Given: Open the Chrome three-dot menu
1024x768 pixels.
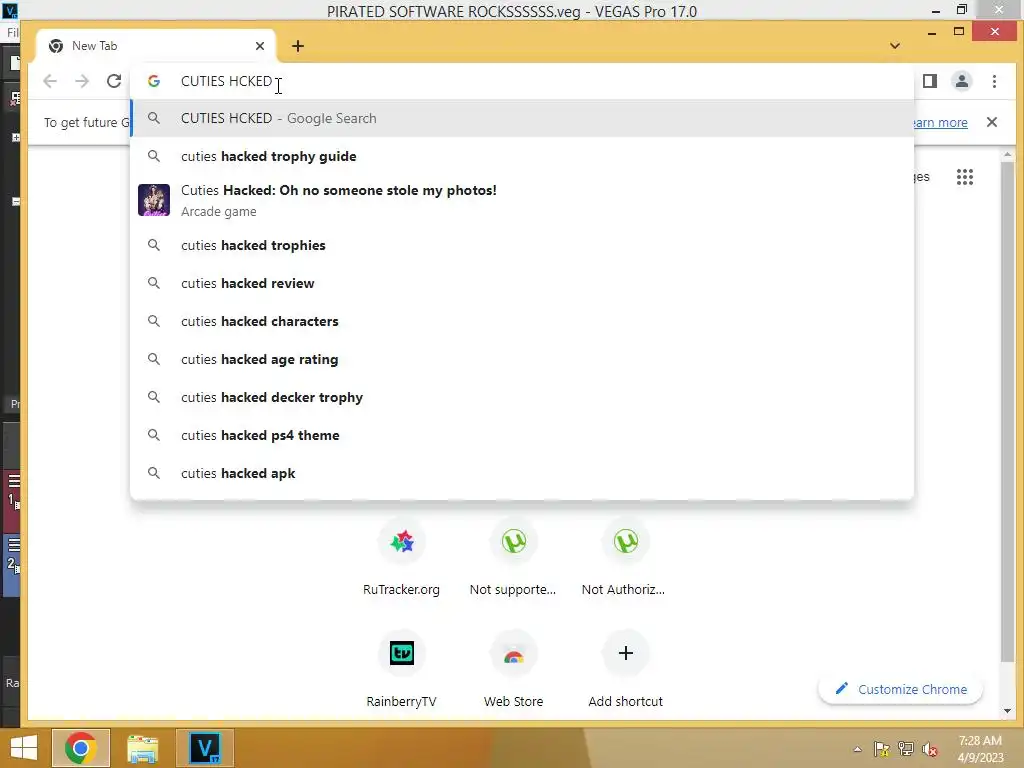Looking at the screenshot, I should (x=994, y=81).
